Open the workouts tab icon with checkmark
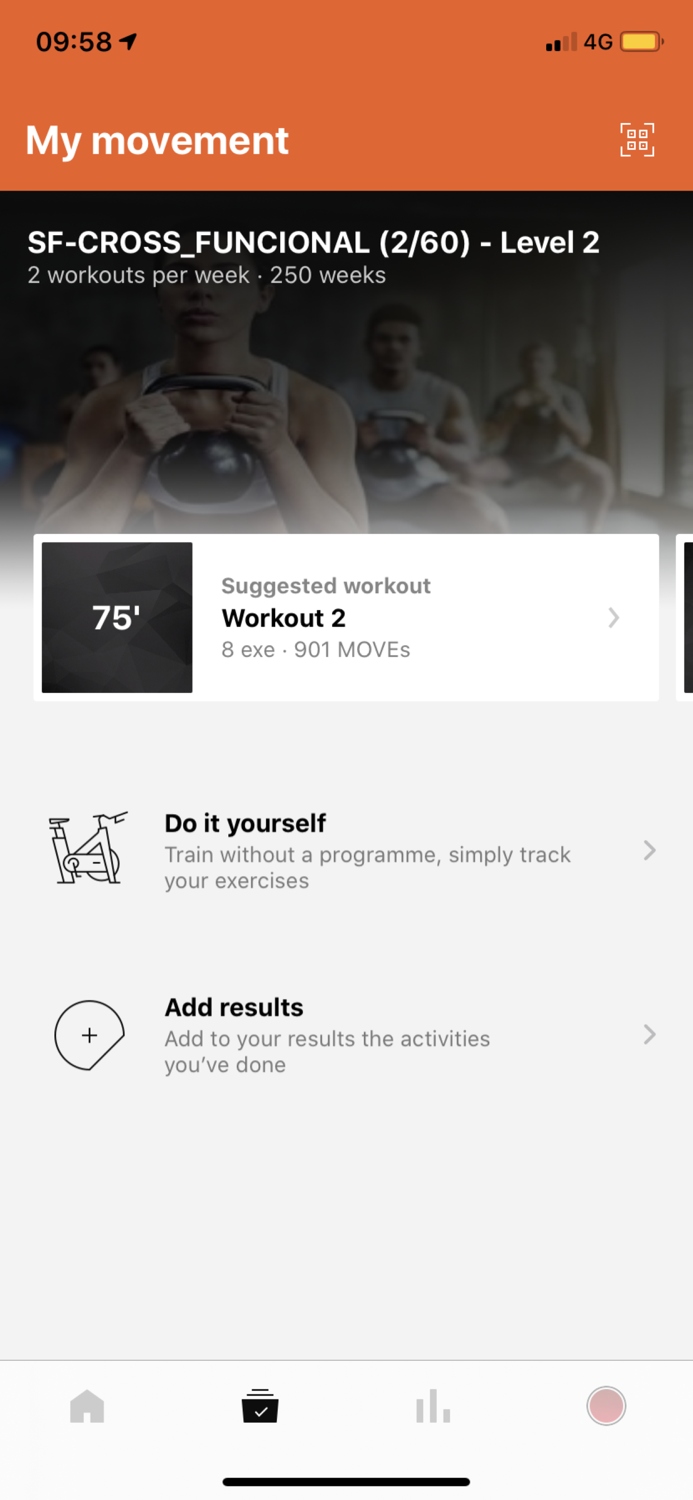The image size is (693, 1500). click(259, 1405)
